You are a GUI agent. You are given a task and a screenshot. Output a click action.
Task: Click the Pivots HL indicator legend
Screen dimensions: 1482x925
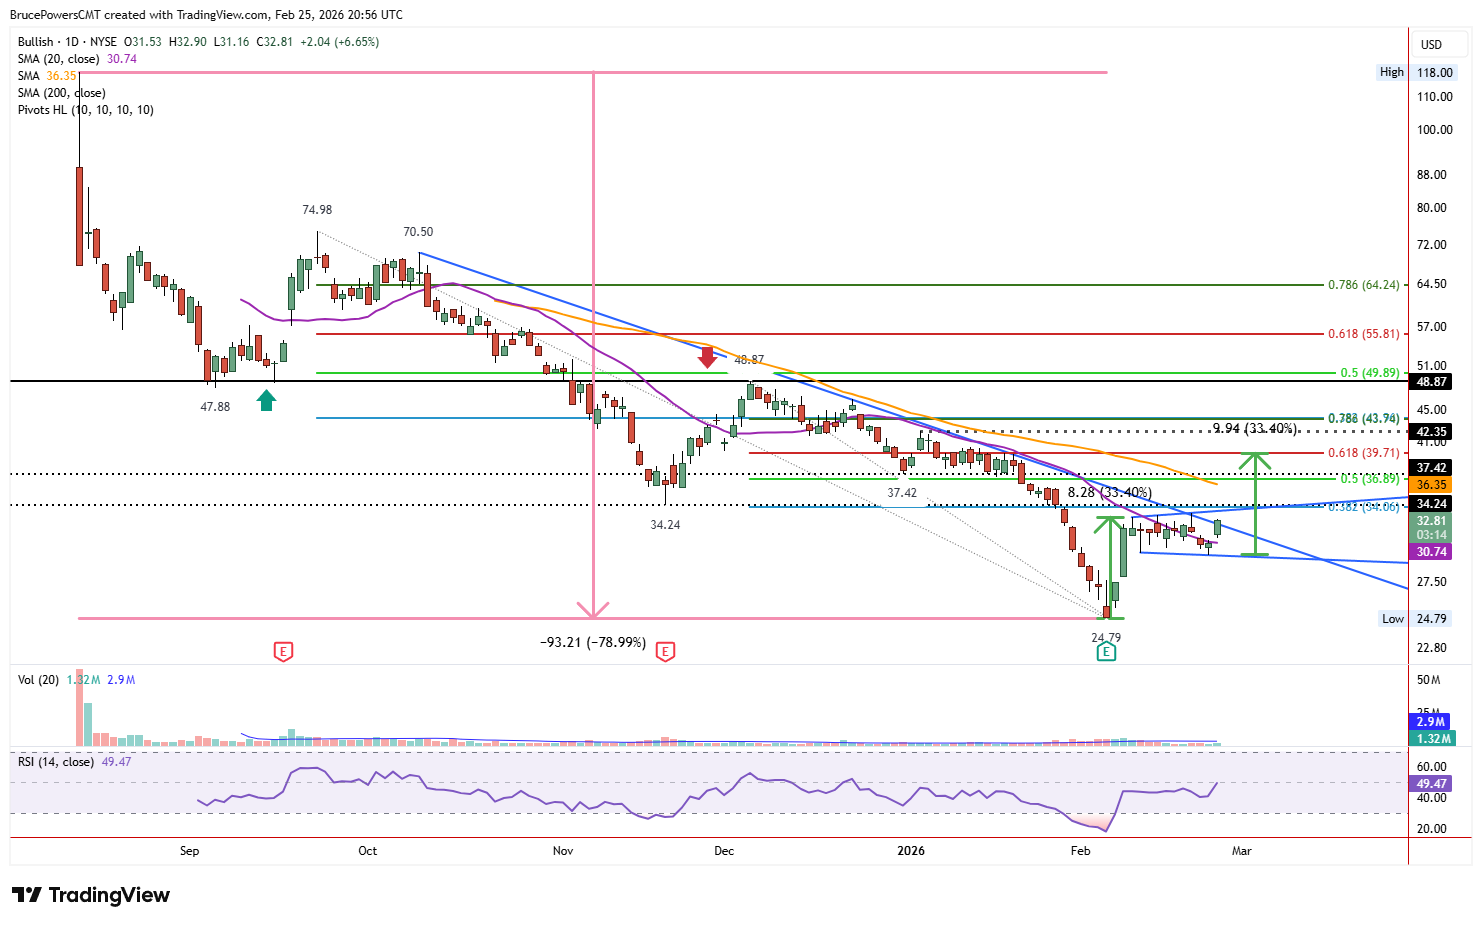pos(85,110)
